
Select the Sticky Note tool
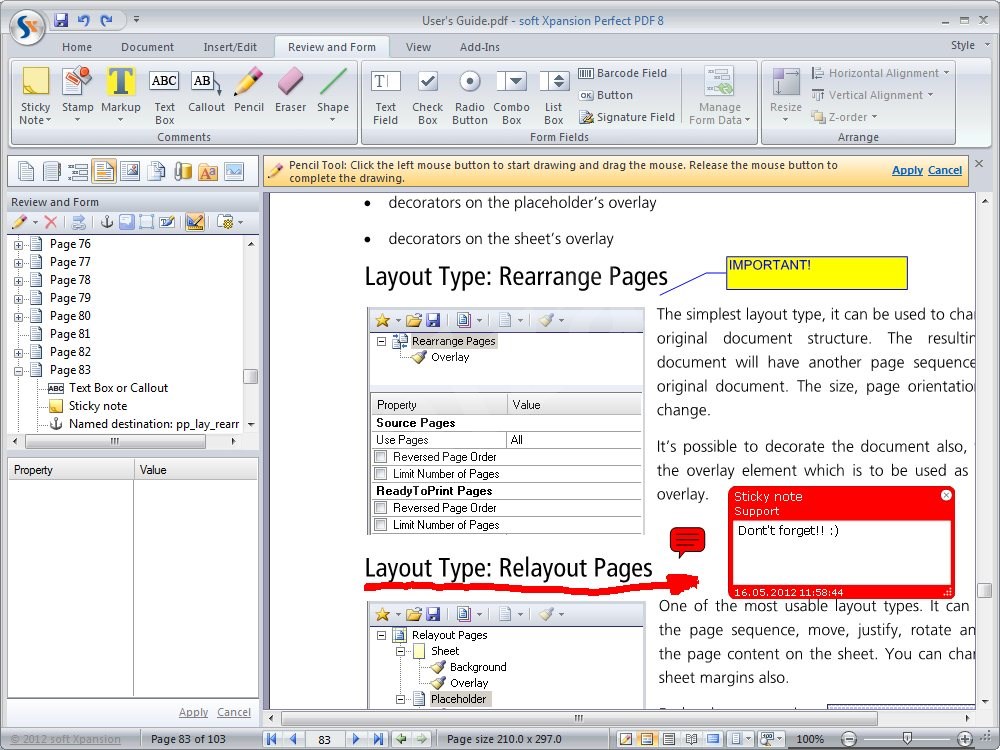pos(35,96)
